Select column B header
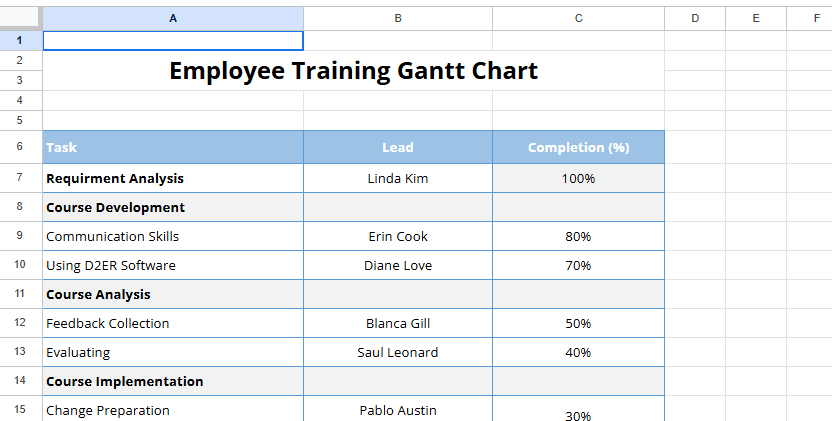Viewport: 832px width, 421px height. (x=397, y=18)
